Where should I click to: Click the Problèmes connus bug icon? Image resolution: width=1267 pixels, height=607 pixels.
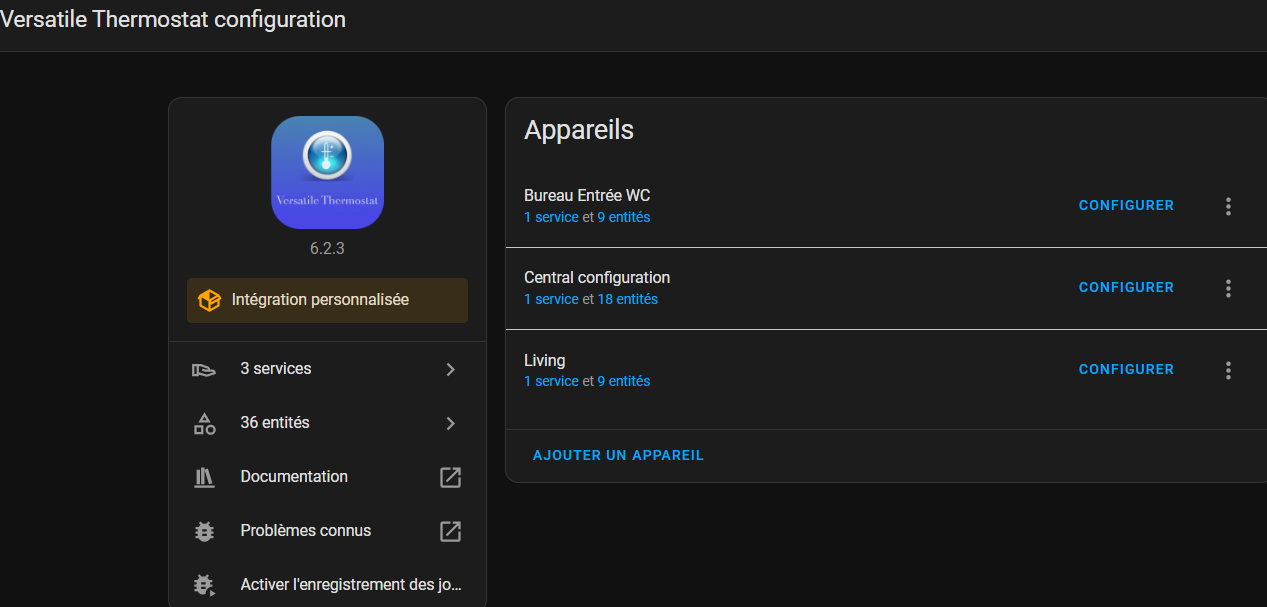204,532
